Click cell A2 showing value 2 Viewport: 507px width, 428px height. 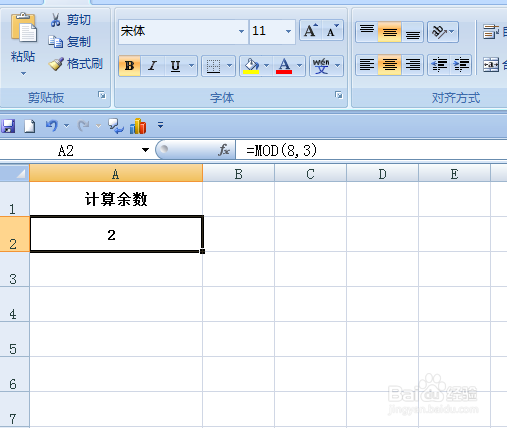pos(116,234)
